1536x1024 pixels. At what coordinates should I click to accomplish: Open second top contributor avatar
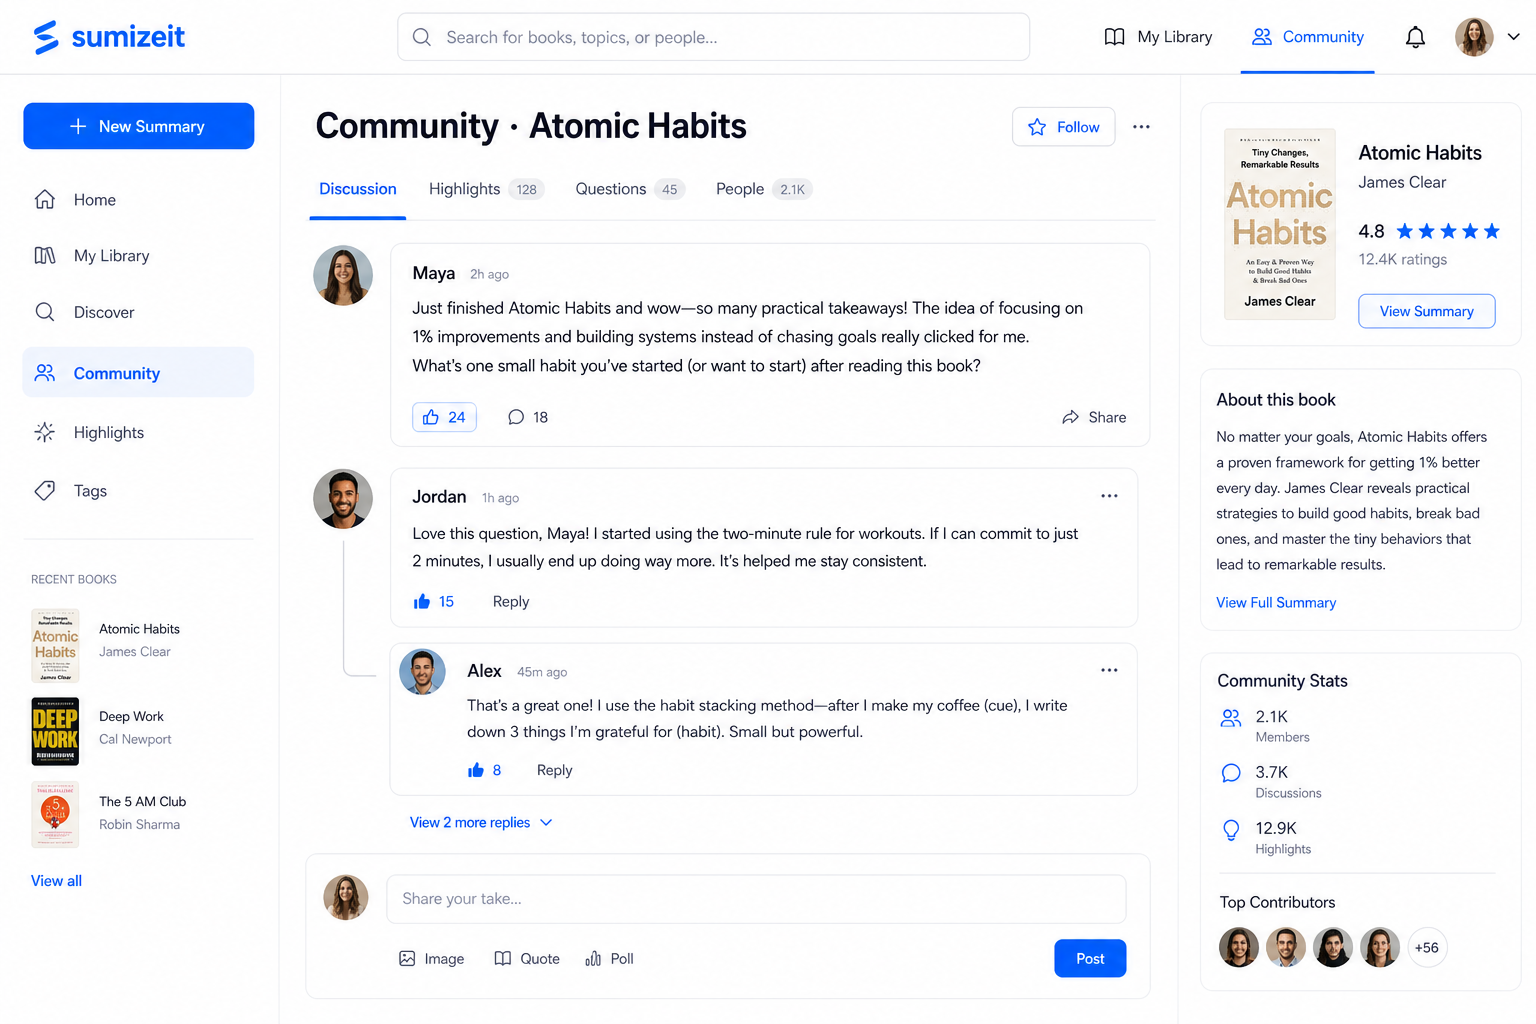[1285, 947]
